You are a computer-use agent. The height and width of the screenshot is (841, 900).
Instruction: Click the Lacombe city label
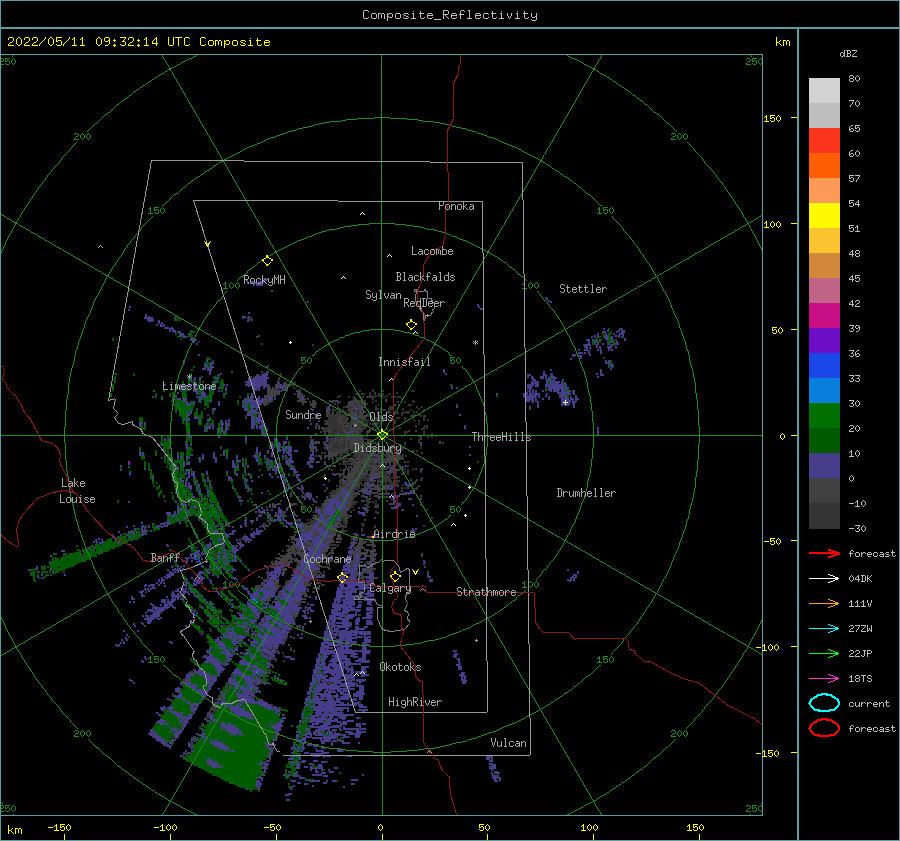(432, 251)
